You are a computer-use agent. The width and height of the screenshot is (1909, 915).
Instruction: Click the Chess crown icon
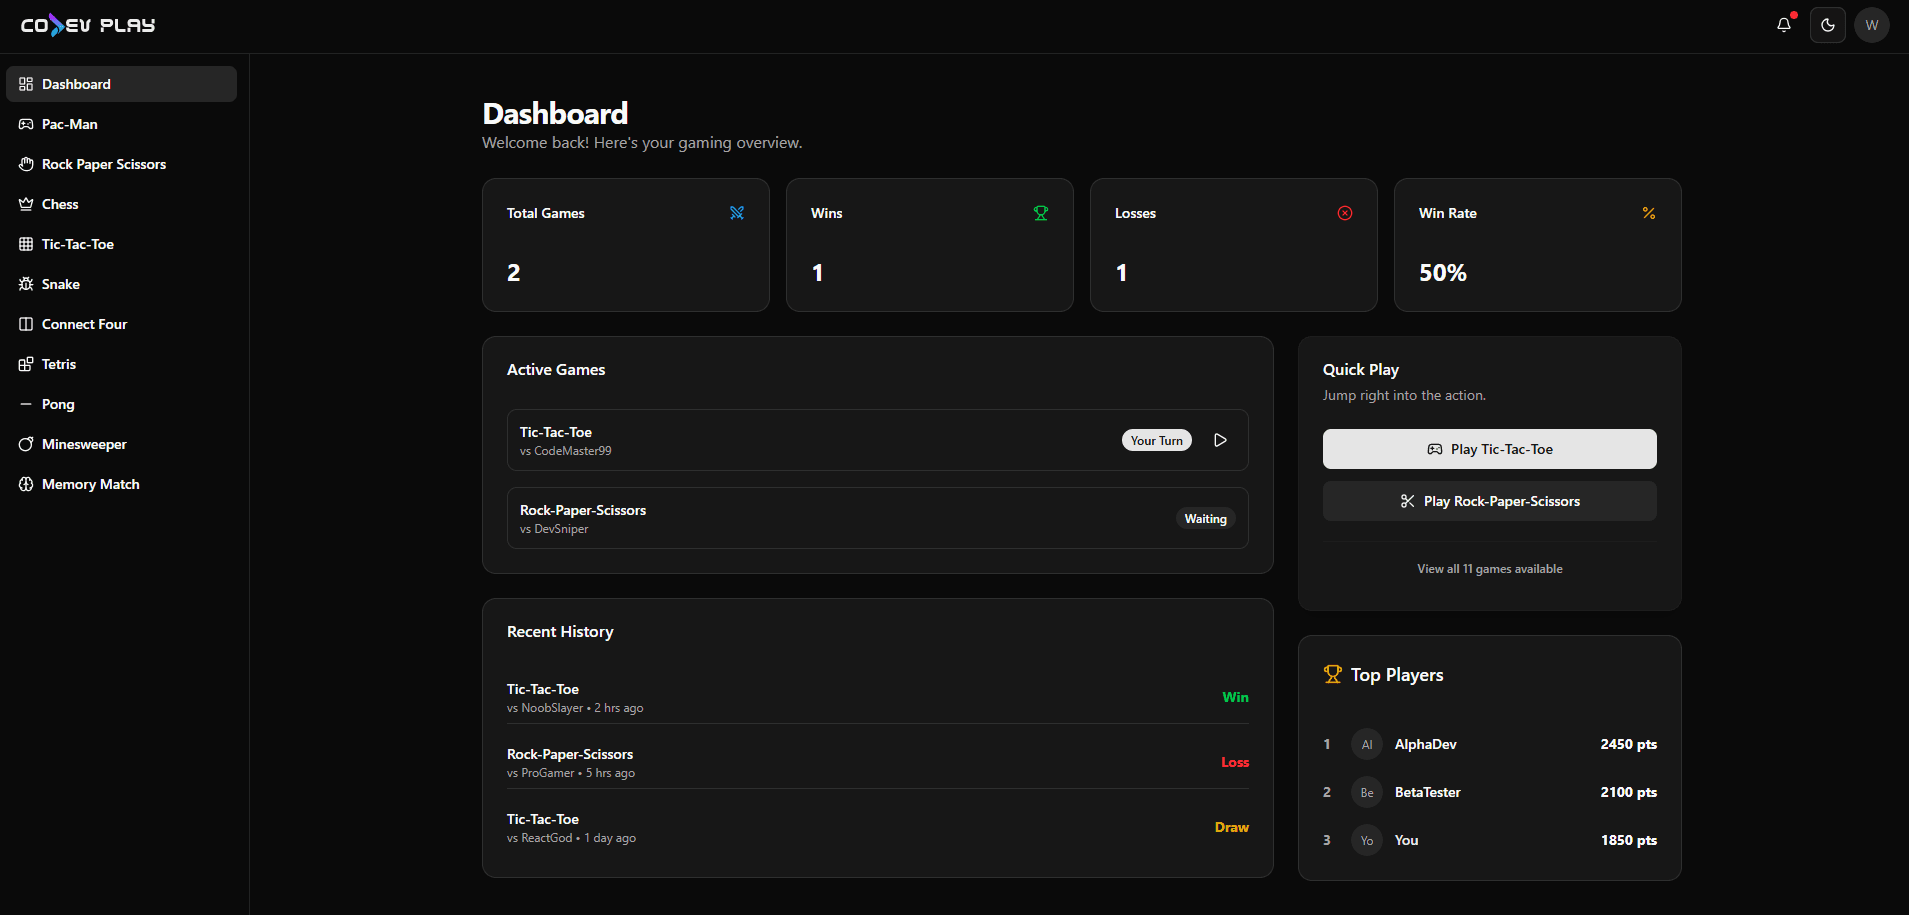pos(26,204)
